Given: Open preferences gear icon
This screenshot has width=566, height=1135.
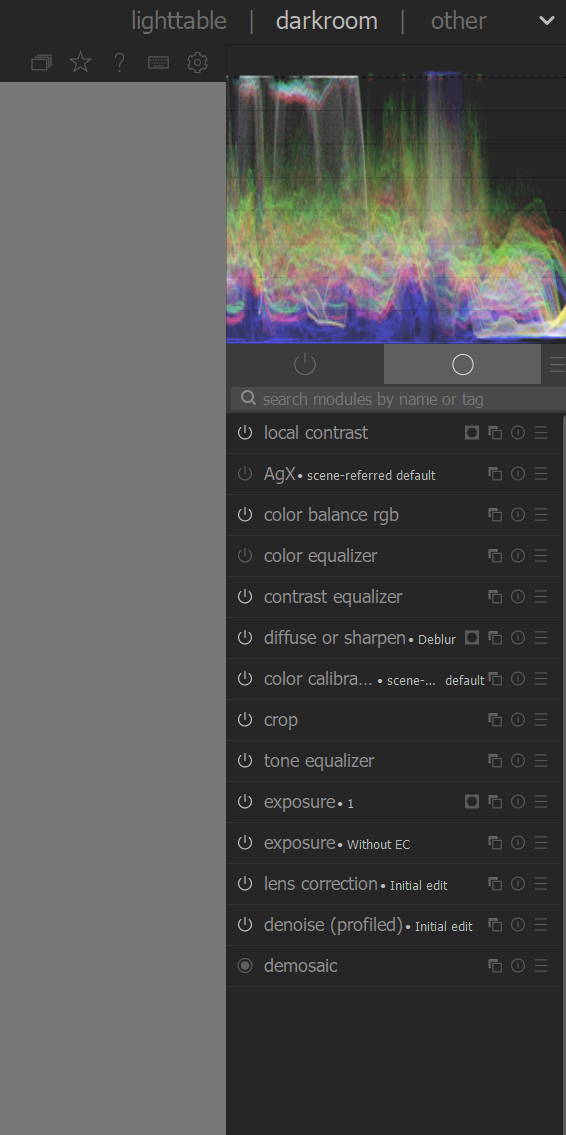Looking at the screenshot, I should pyautogui.click(x=197, y=63).
